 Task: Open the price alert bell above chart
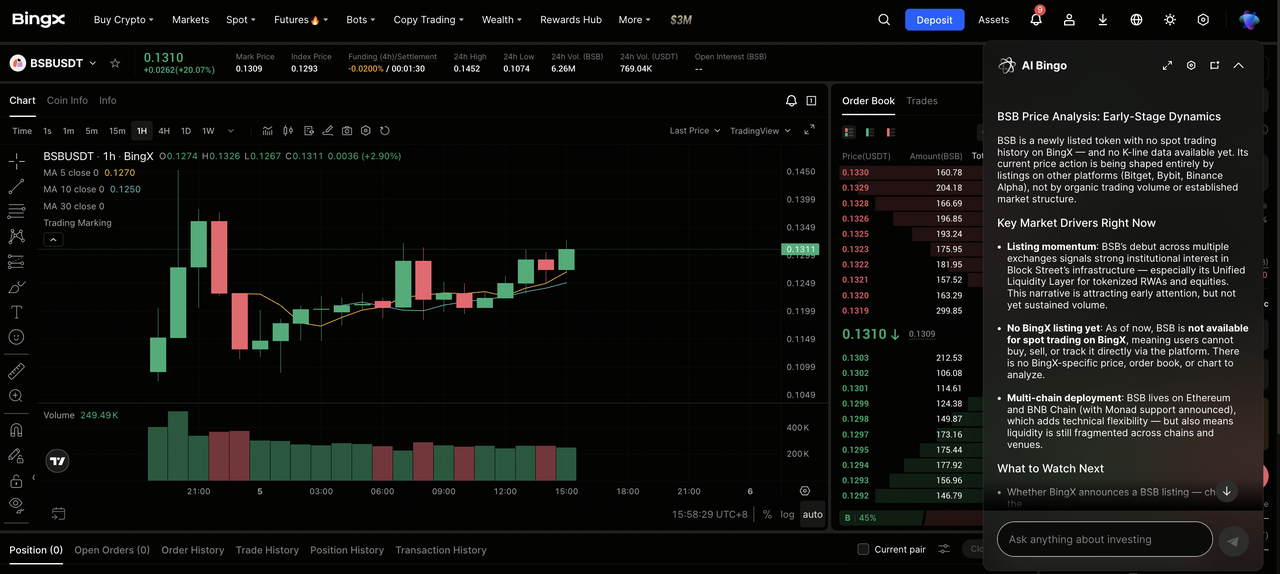pos(791,101)
